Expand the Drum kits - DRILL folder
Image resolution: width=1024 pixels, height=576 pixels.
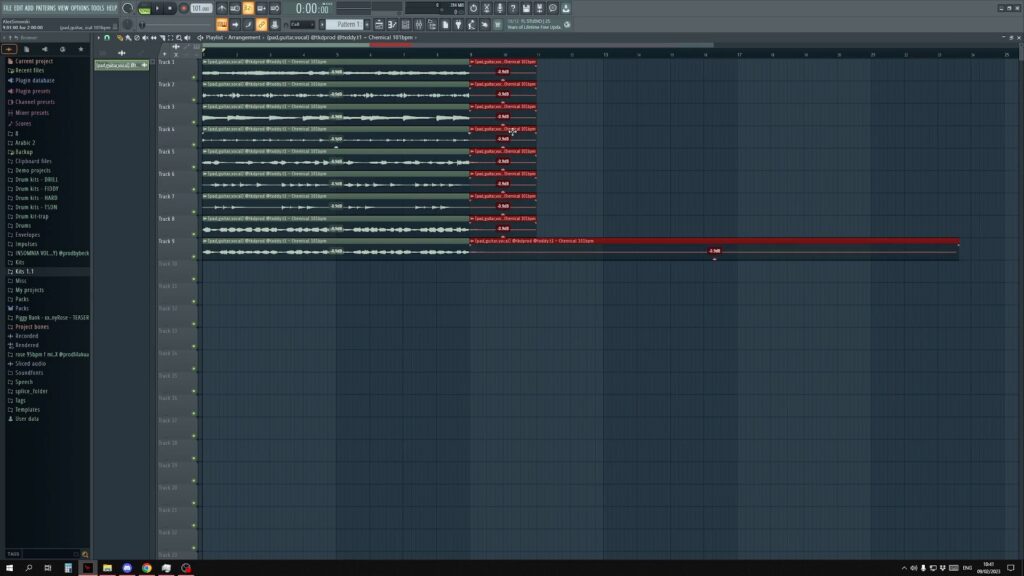pos(37,179)
